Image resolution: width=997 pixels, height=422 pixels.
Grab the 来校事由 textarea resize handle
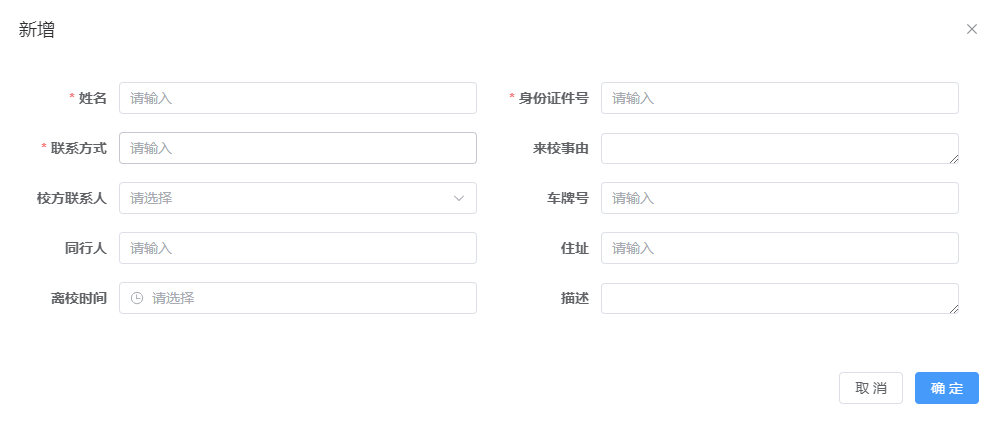tap(954, 159)
